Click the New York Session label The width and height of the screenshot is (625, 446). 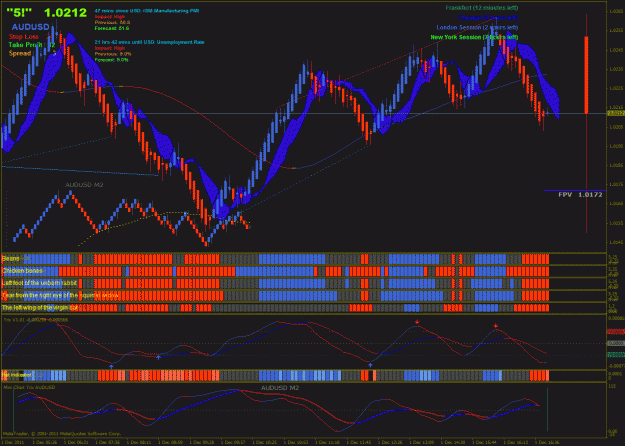pyautogui.click(x=474, y=37)
